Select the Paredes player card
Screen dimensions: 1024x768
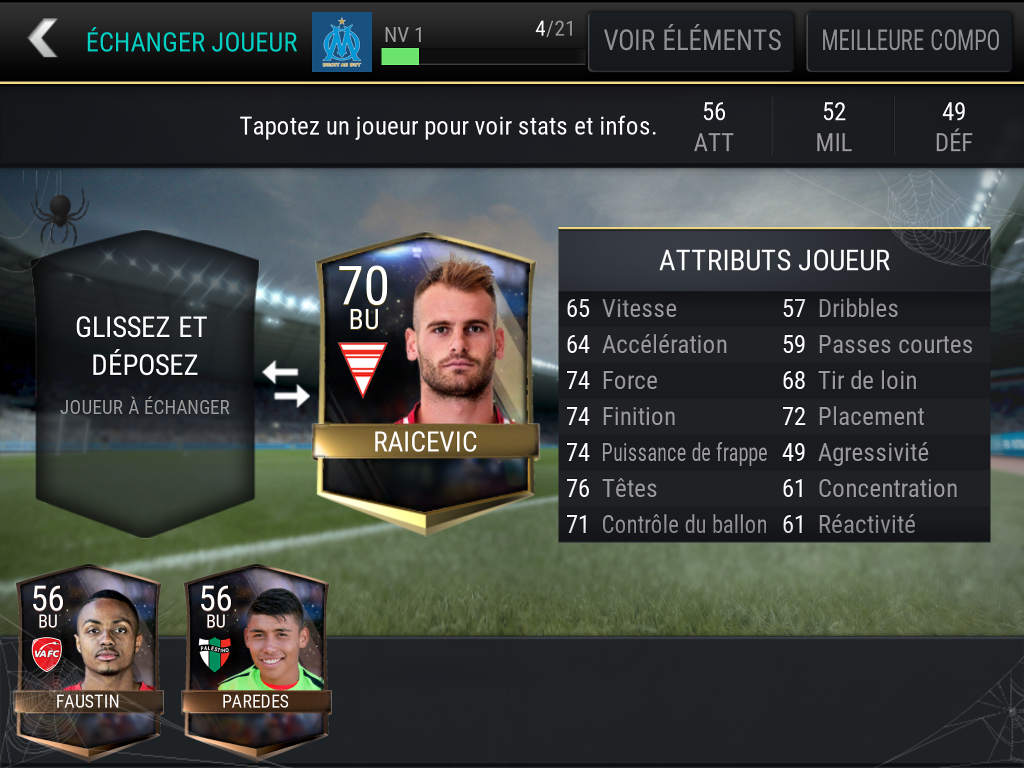tap(256, 662)
